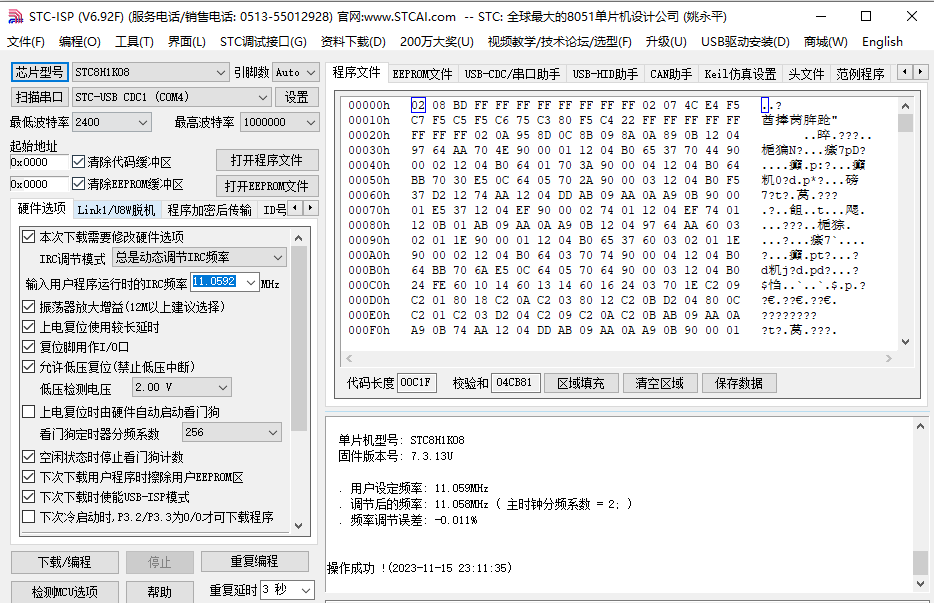Toggle 下次下载时使能USB-ISP模式
The image size is (934, 603).
[x=28, y=496]
